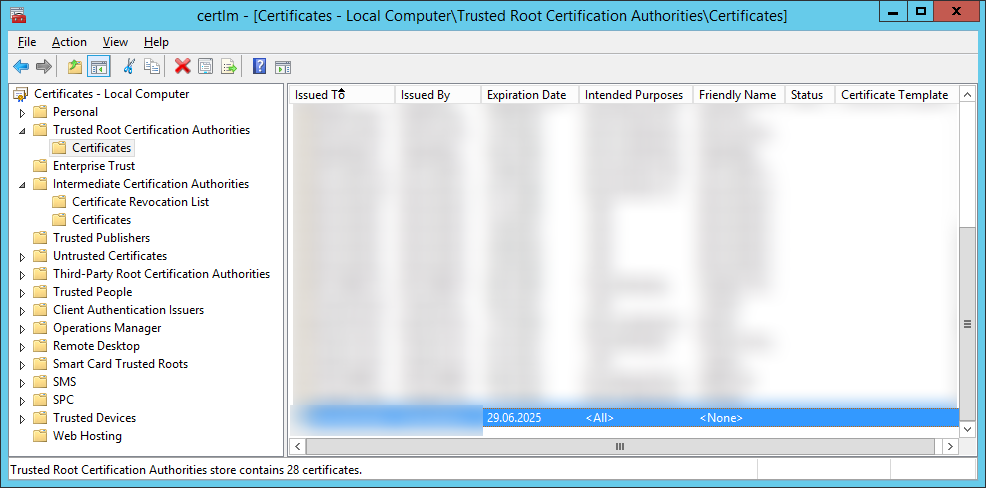Open the View menu
Image resolution: width=986 pixels, height=488 pixels.
[115, 42]
